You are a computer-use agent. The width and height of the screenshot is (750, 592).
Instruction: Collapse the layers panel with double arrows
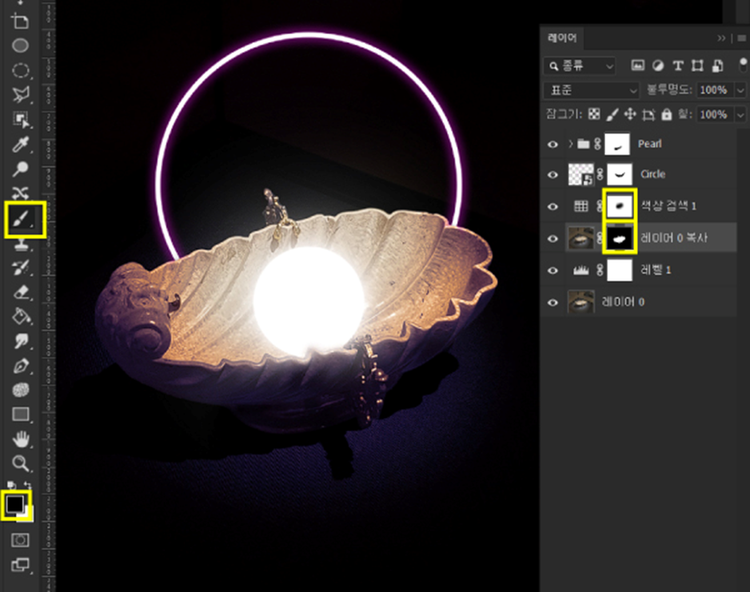tap(721, 38)
